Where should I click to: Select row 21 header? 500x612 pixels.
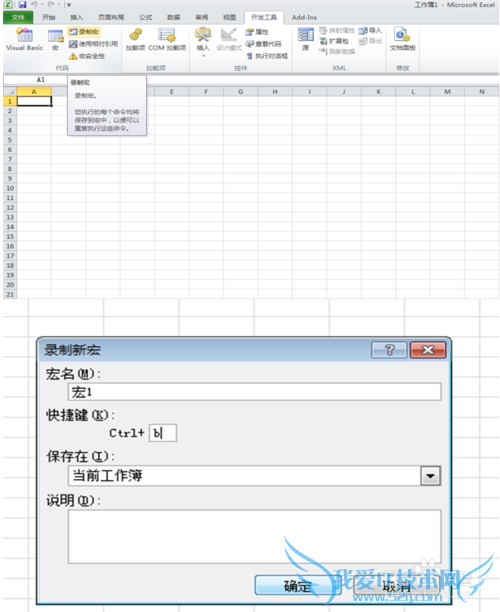(10, 294)
